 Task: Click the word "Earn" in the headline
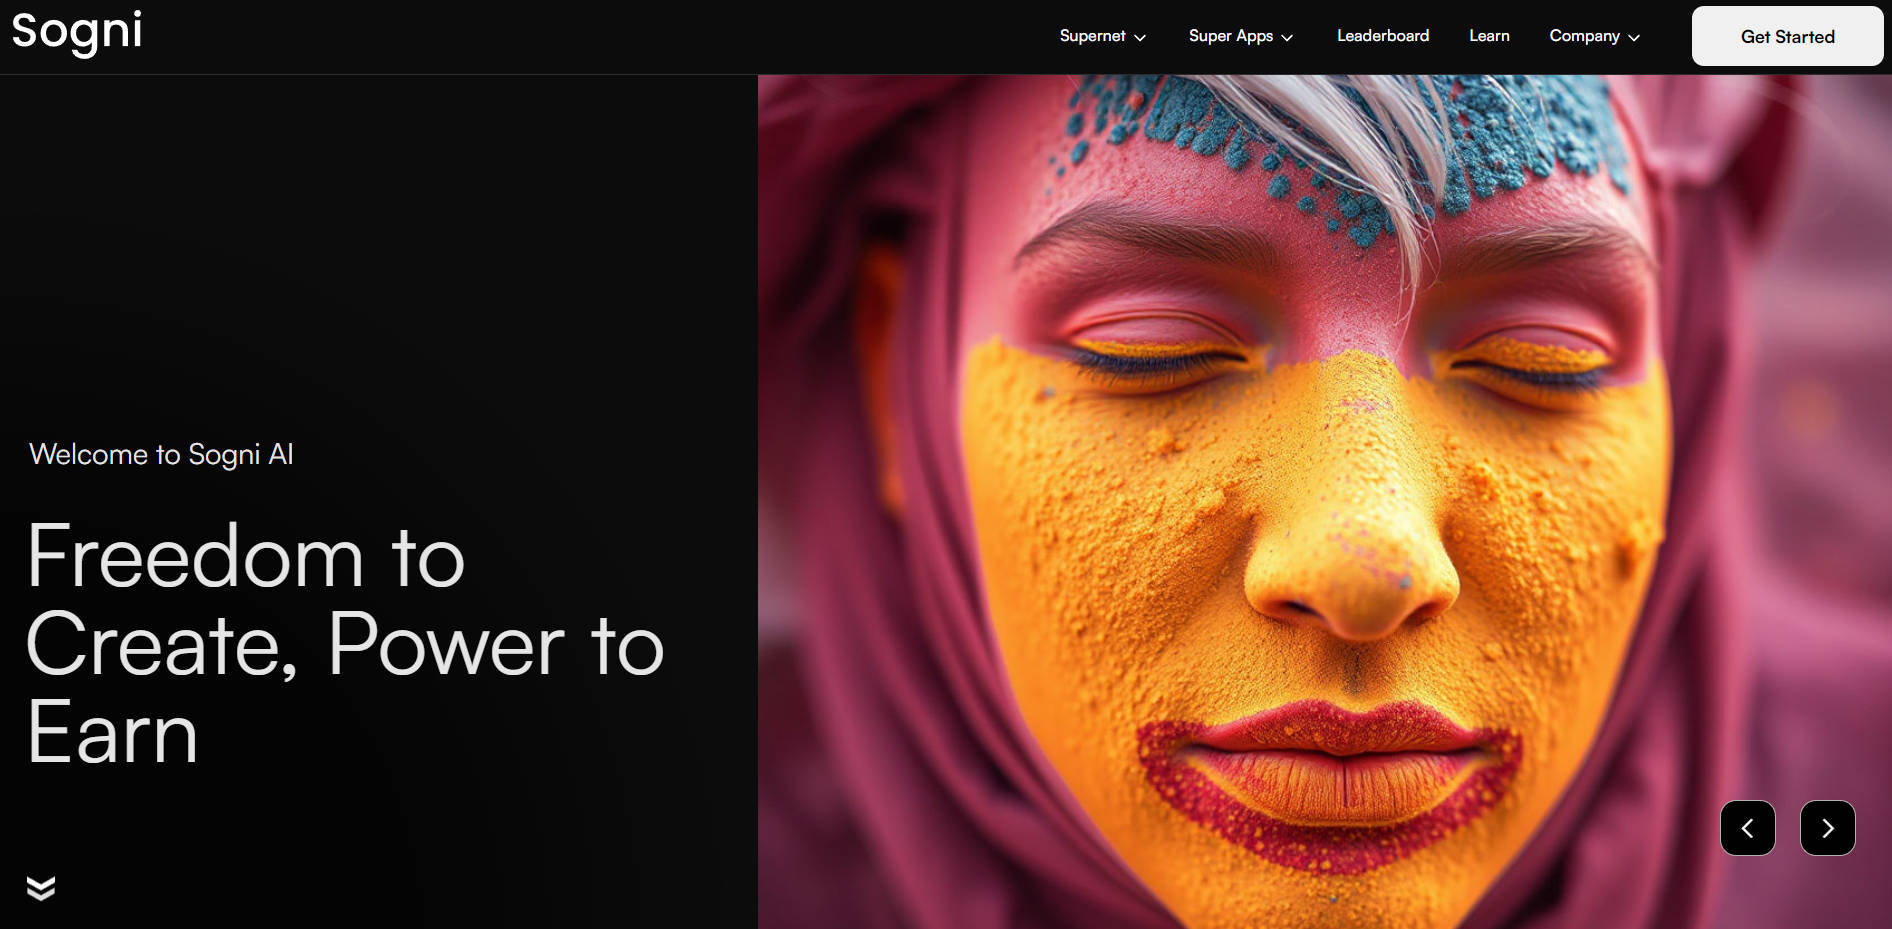pos(112,734)
